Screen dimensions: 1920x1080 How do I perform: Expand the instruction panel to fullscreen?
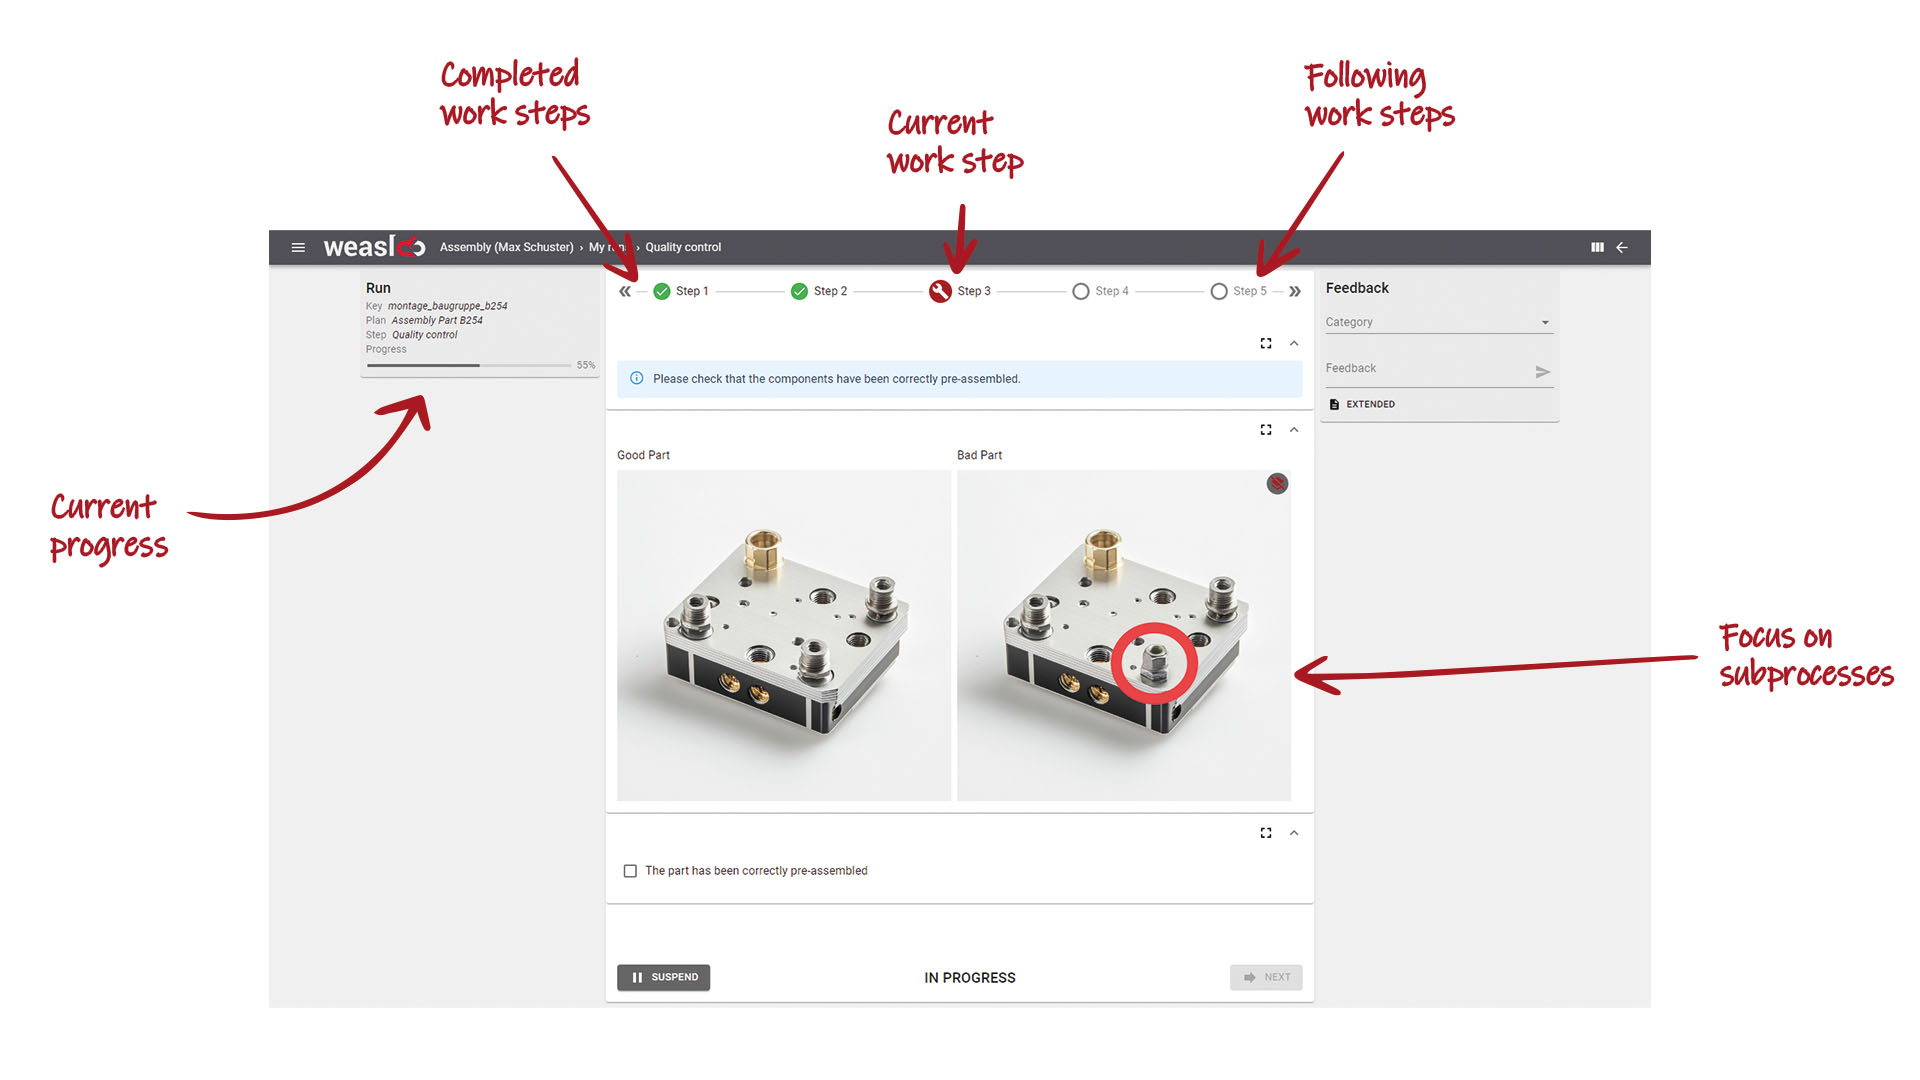tap(1265, 343)
